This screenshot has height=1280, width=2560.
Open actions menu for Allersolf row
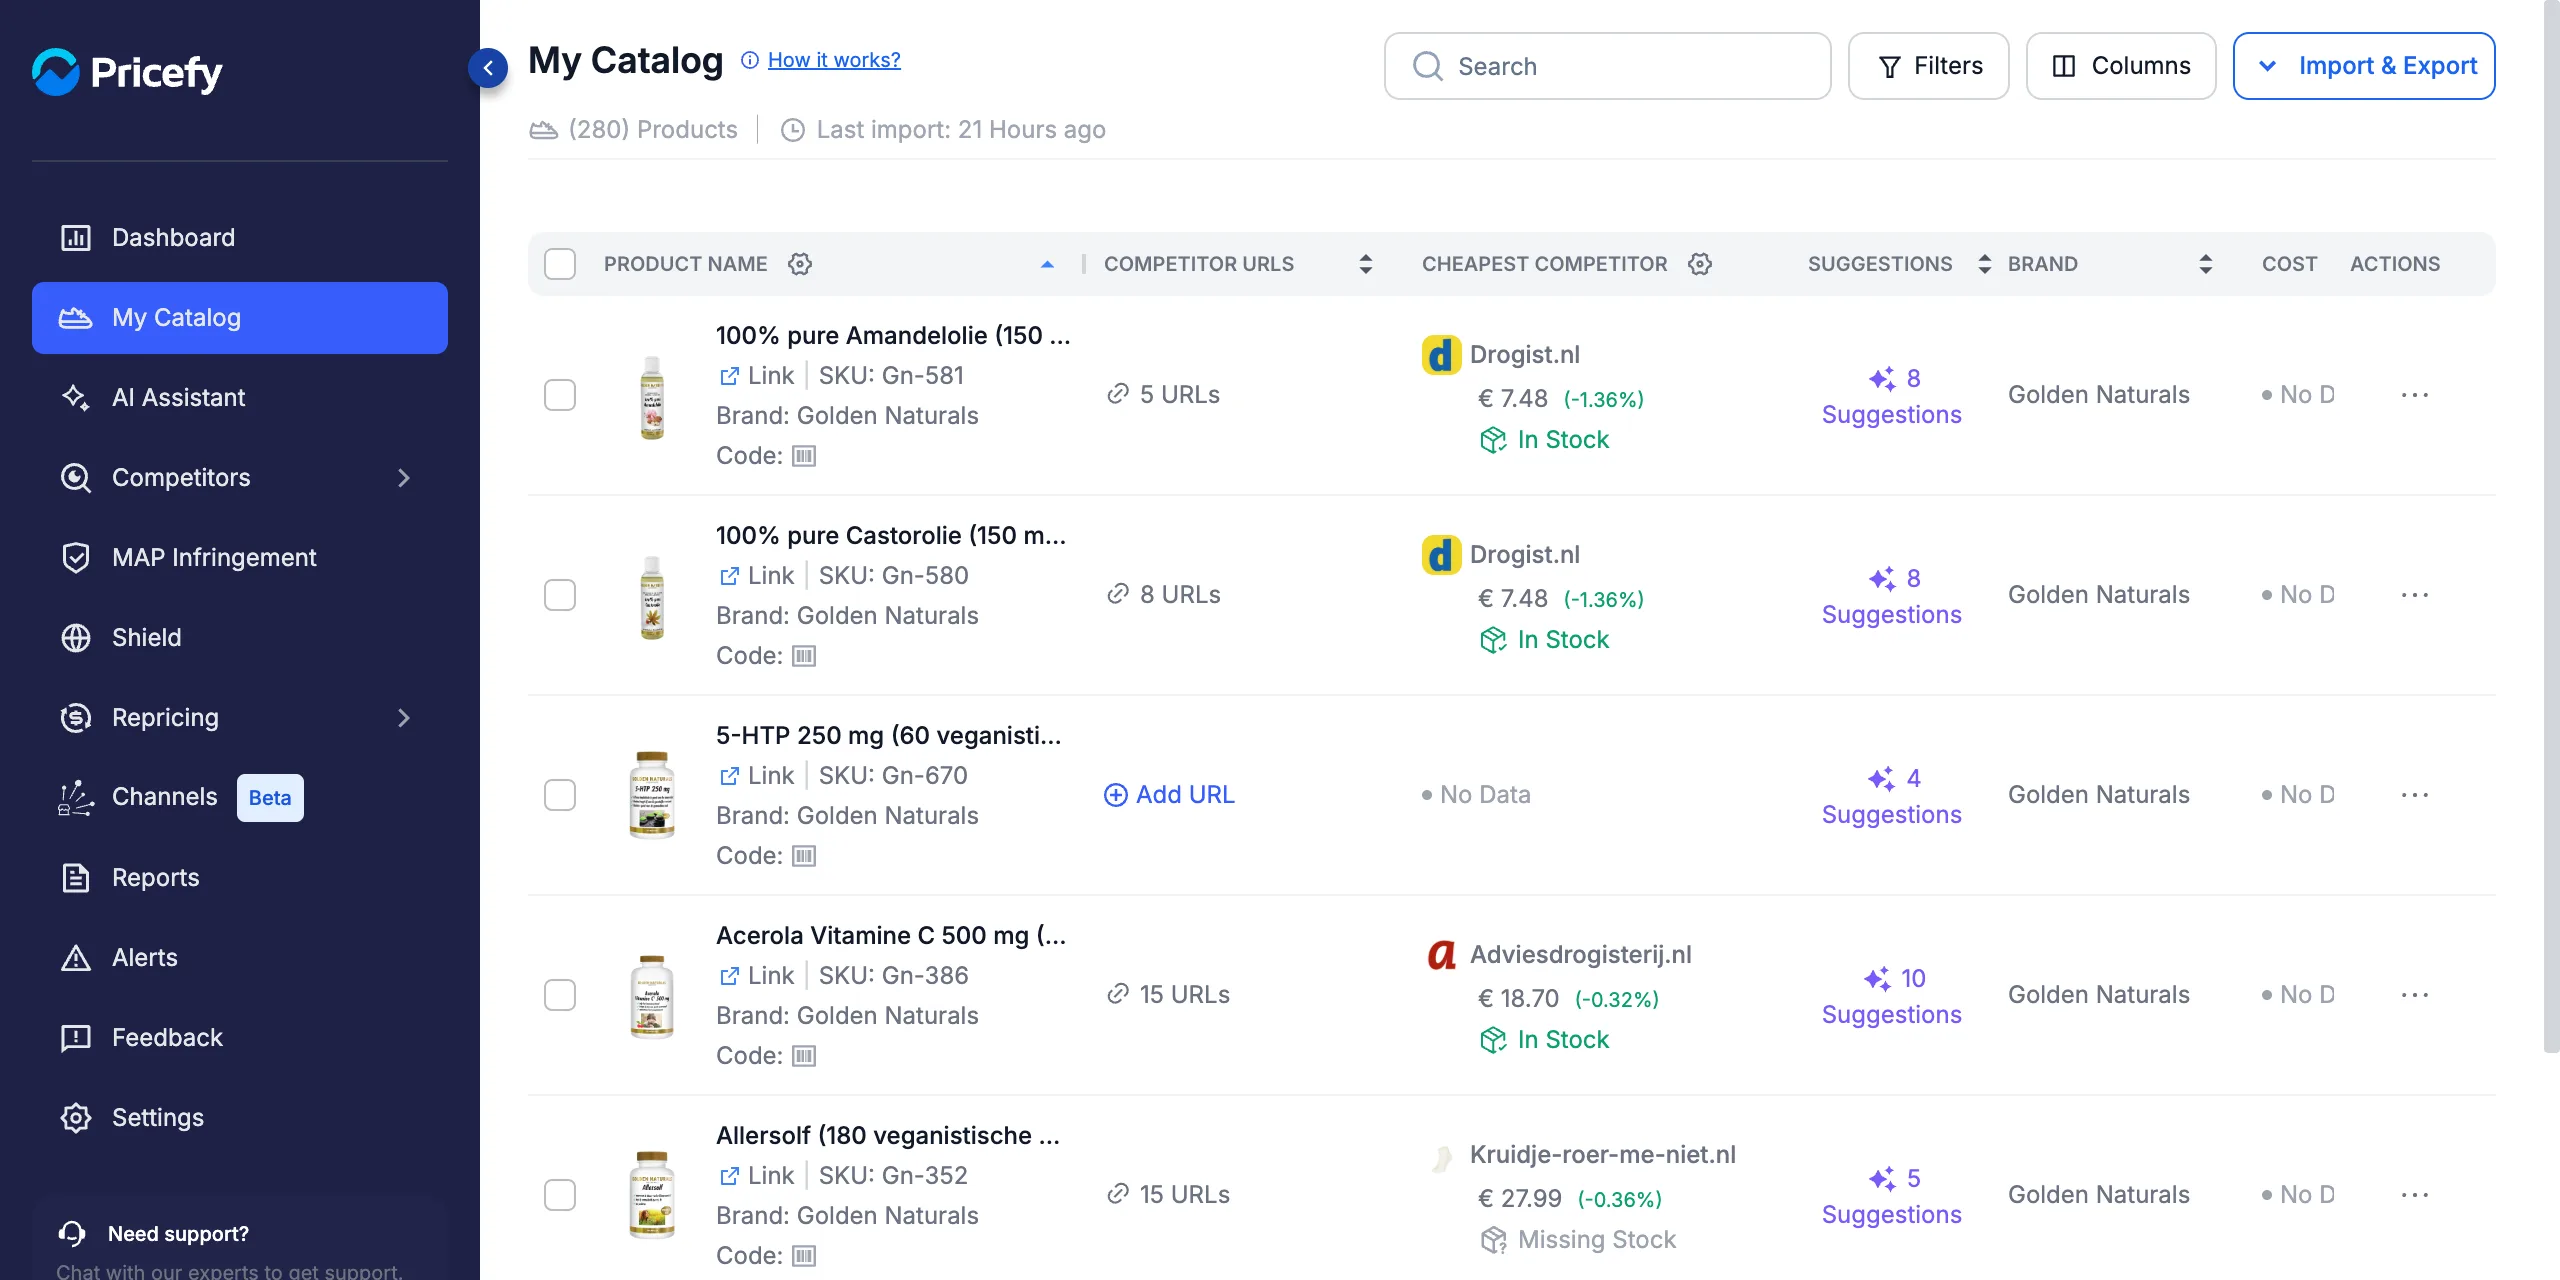coord(2415,1195)
